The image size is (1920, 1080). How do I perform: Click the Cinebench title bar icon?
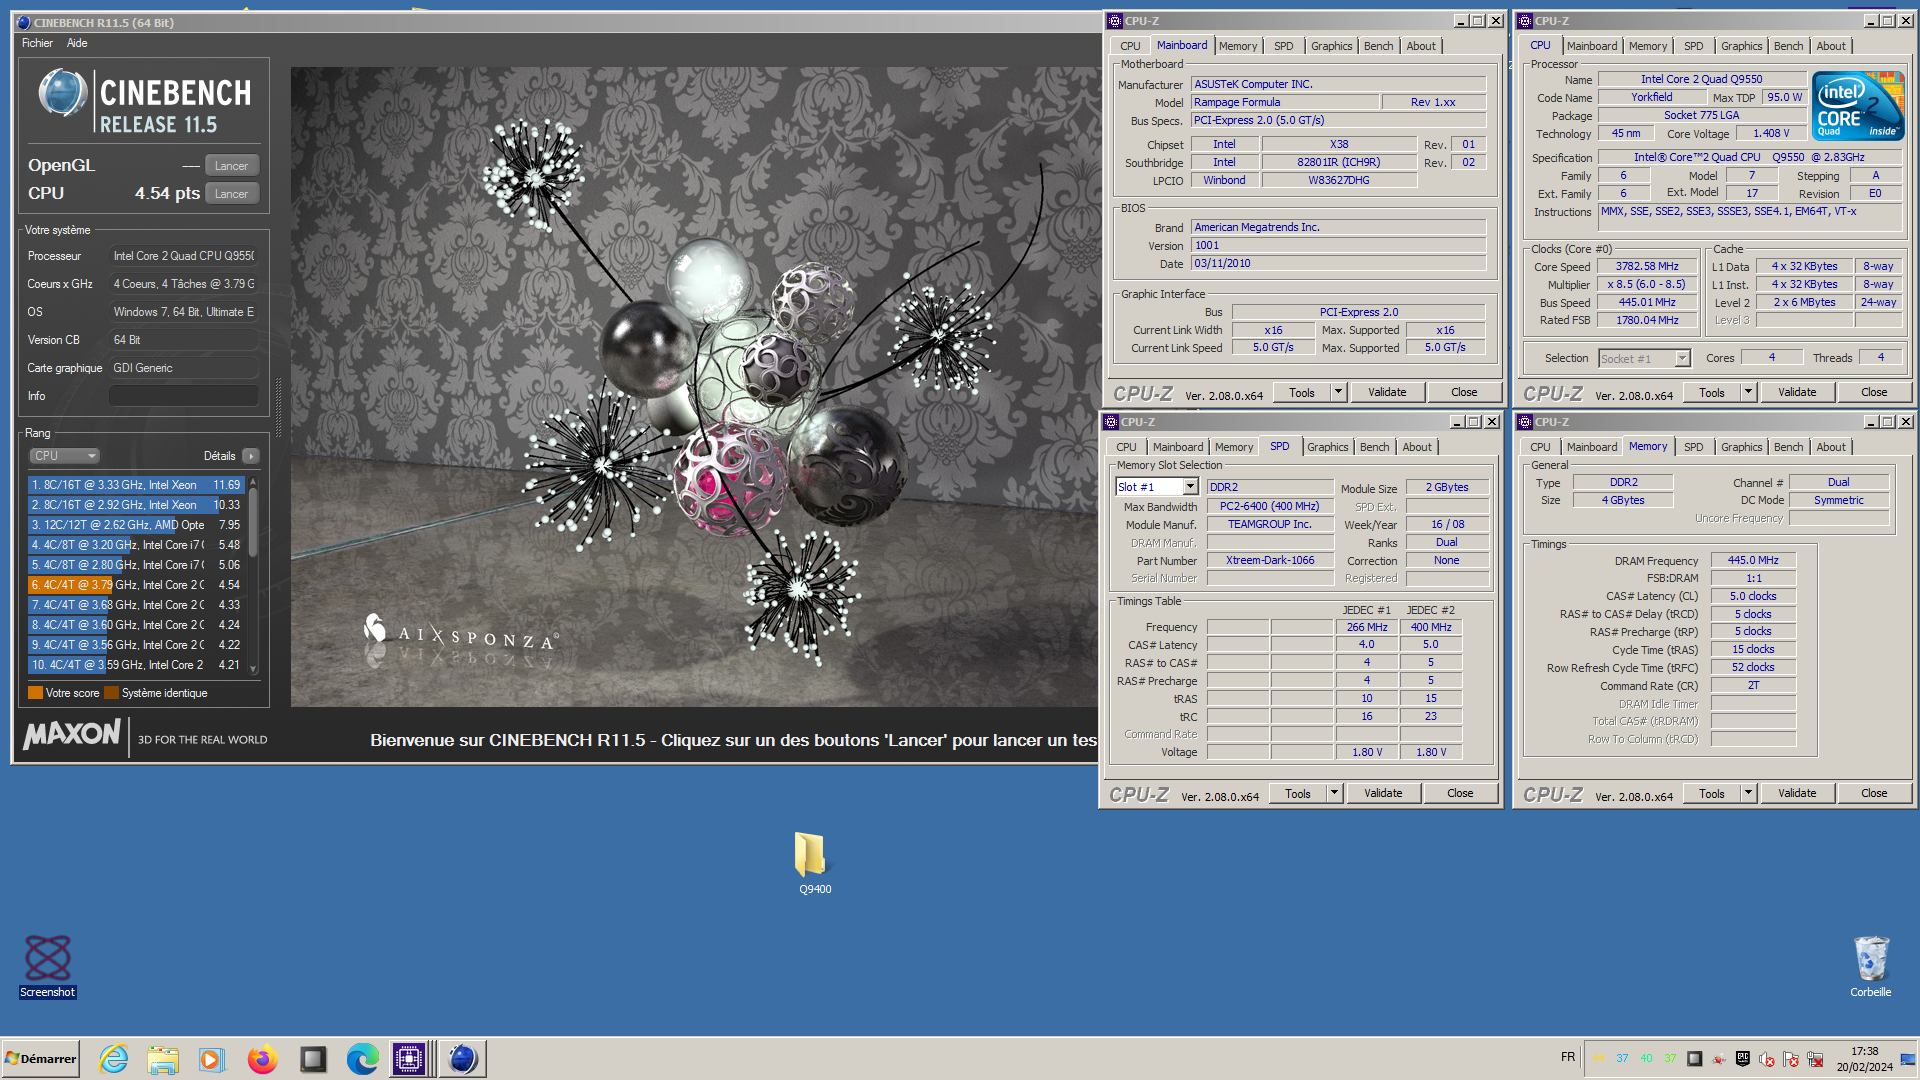[x=23, y=22]
